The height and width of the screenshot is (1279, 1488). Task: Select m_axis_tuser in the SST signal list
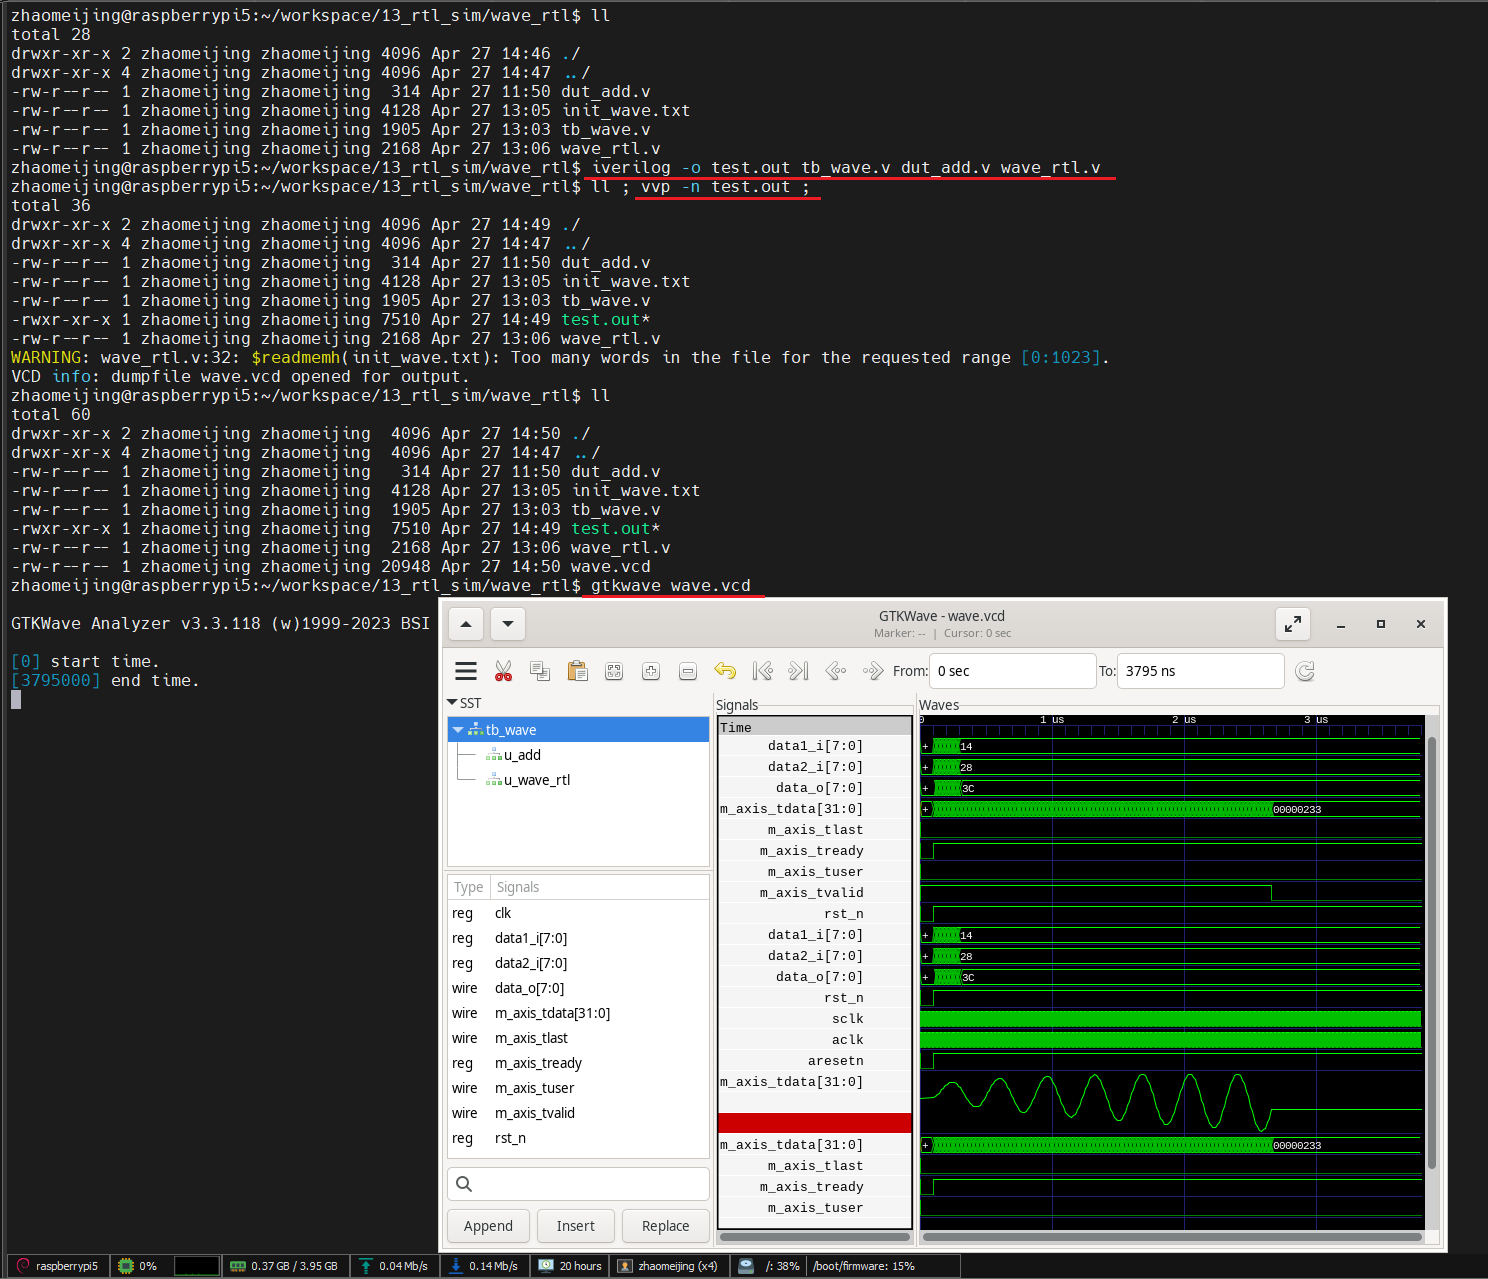click(578, 1088)
